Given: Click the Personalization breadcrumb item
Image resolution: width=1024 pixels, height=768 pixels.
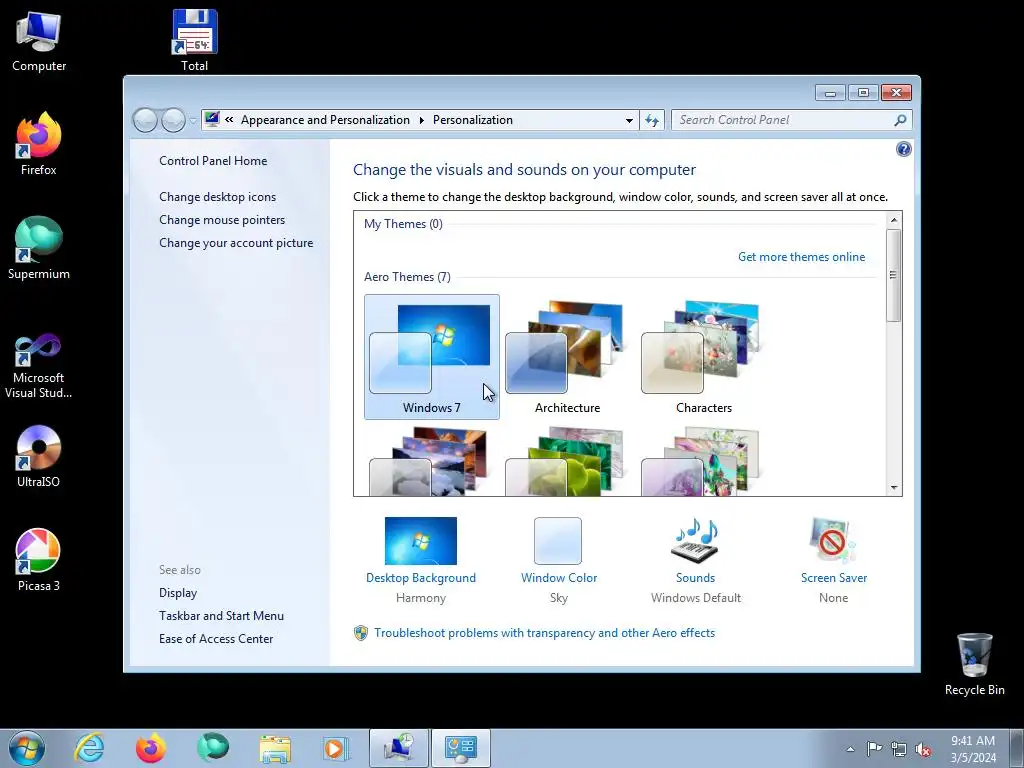Looking at the screenshot, I should click(473, 120).
